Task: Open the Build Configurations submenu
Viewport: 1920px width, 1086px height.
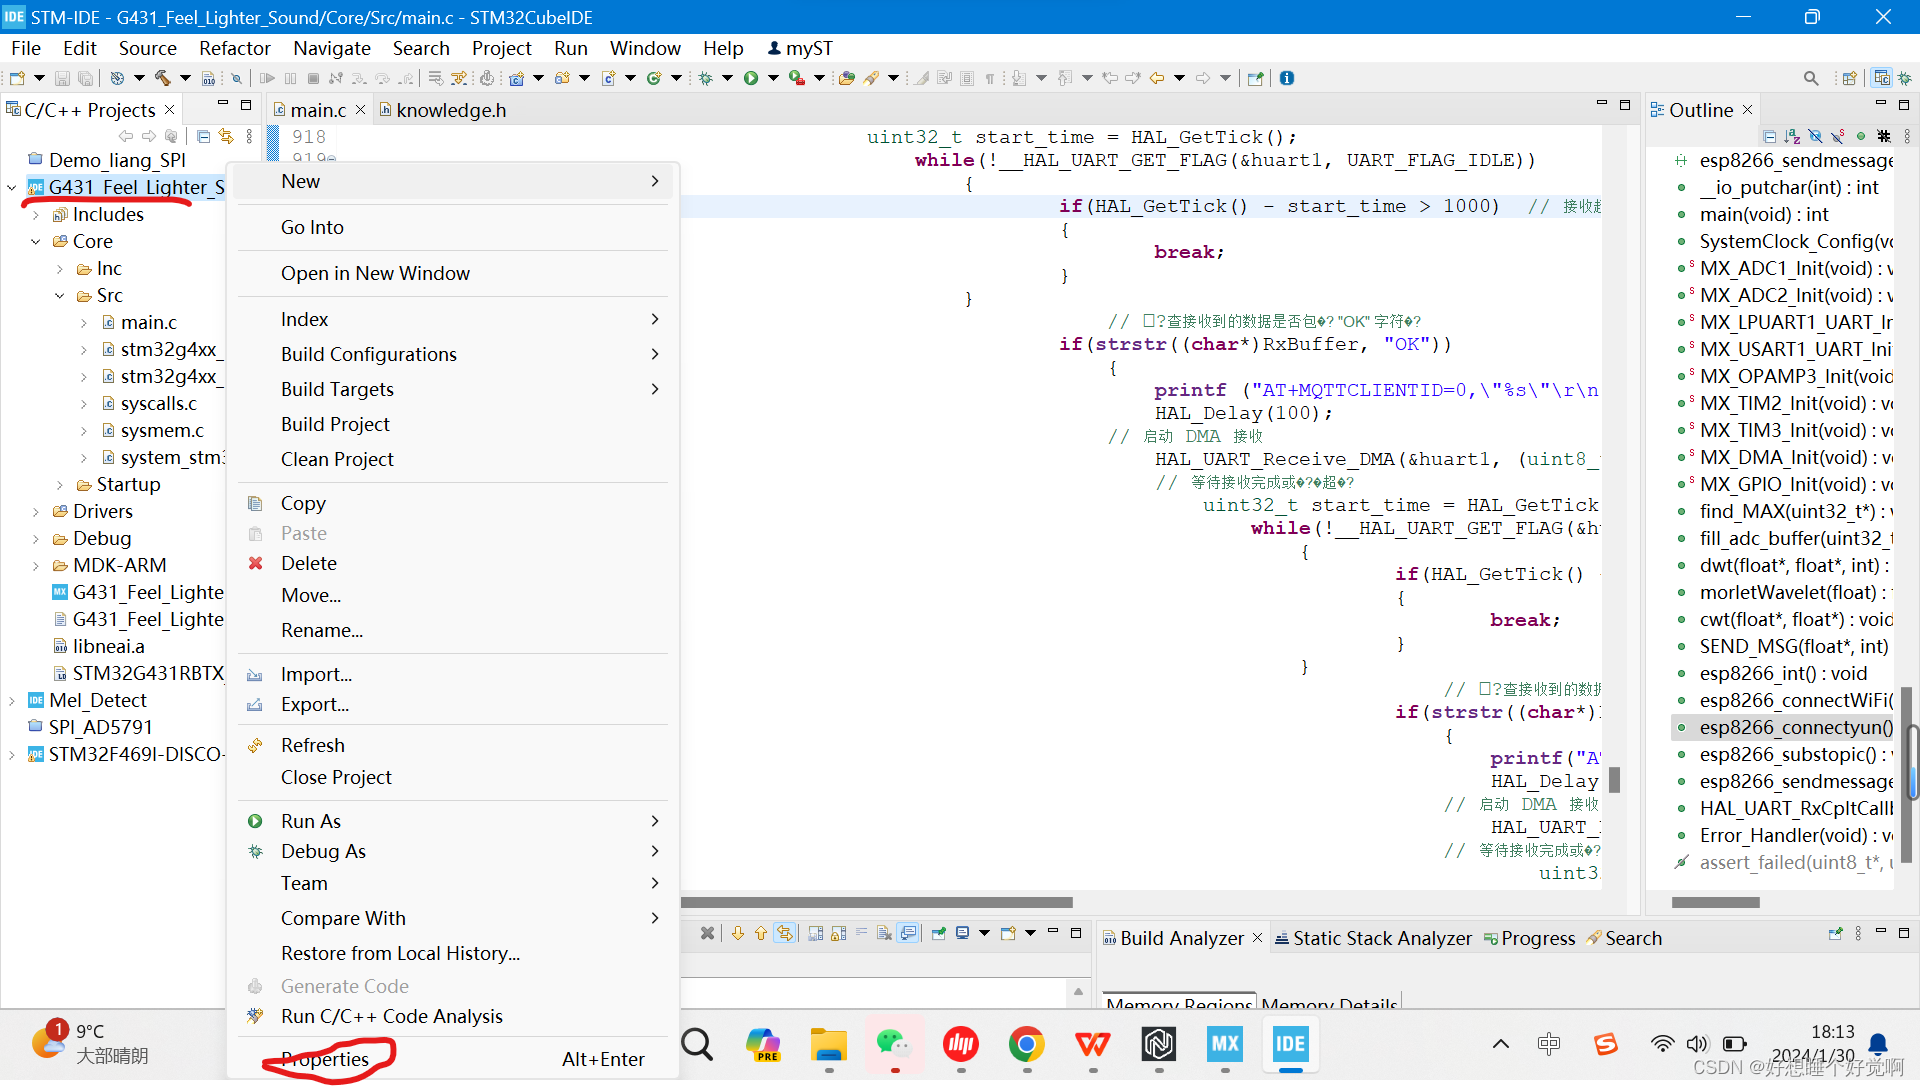Action: click(454, 355)
